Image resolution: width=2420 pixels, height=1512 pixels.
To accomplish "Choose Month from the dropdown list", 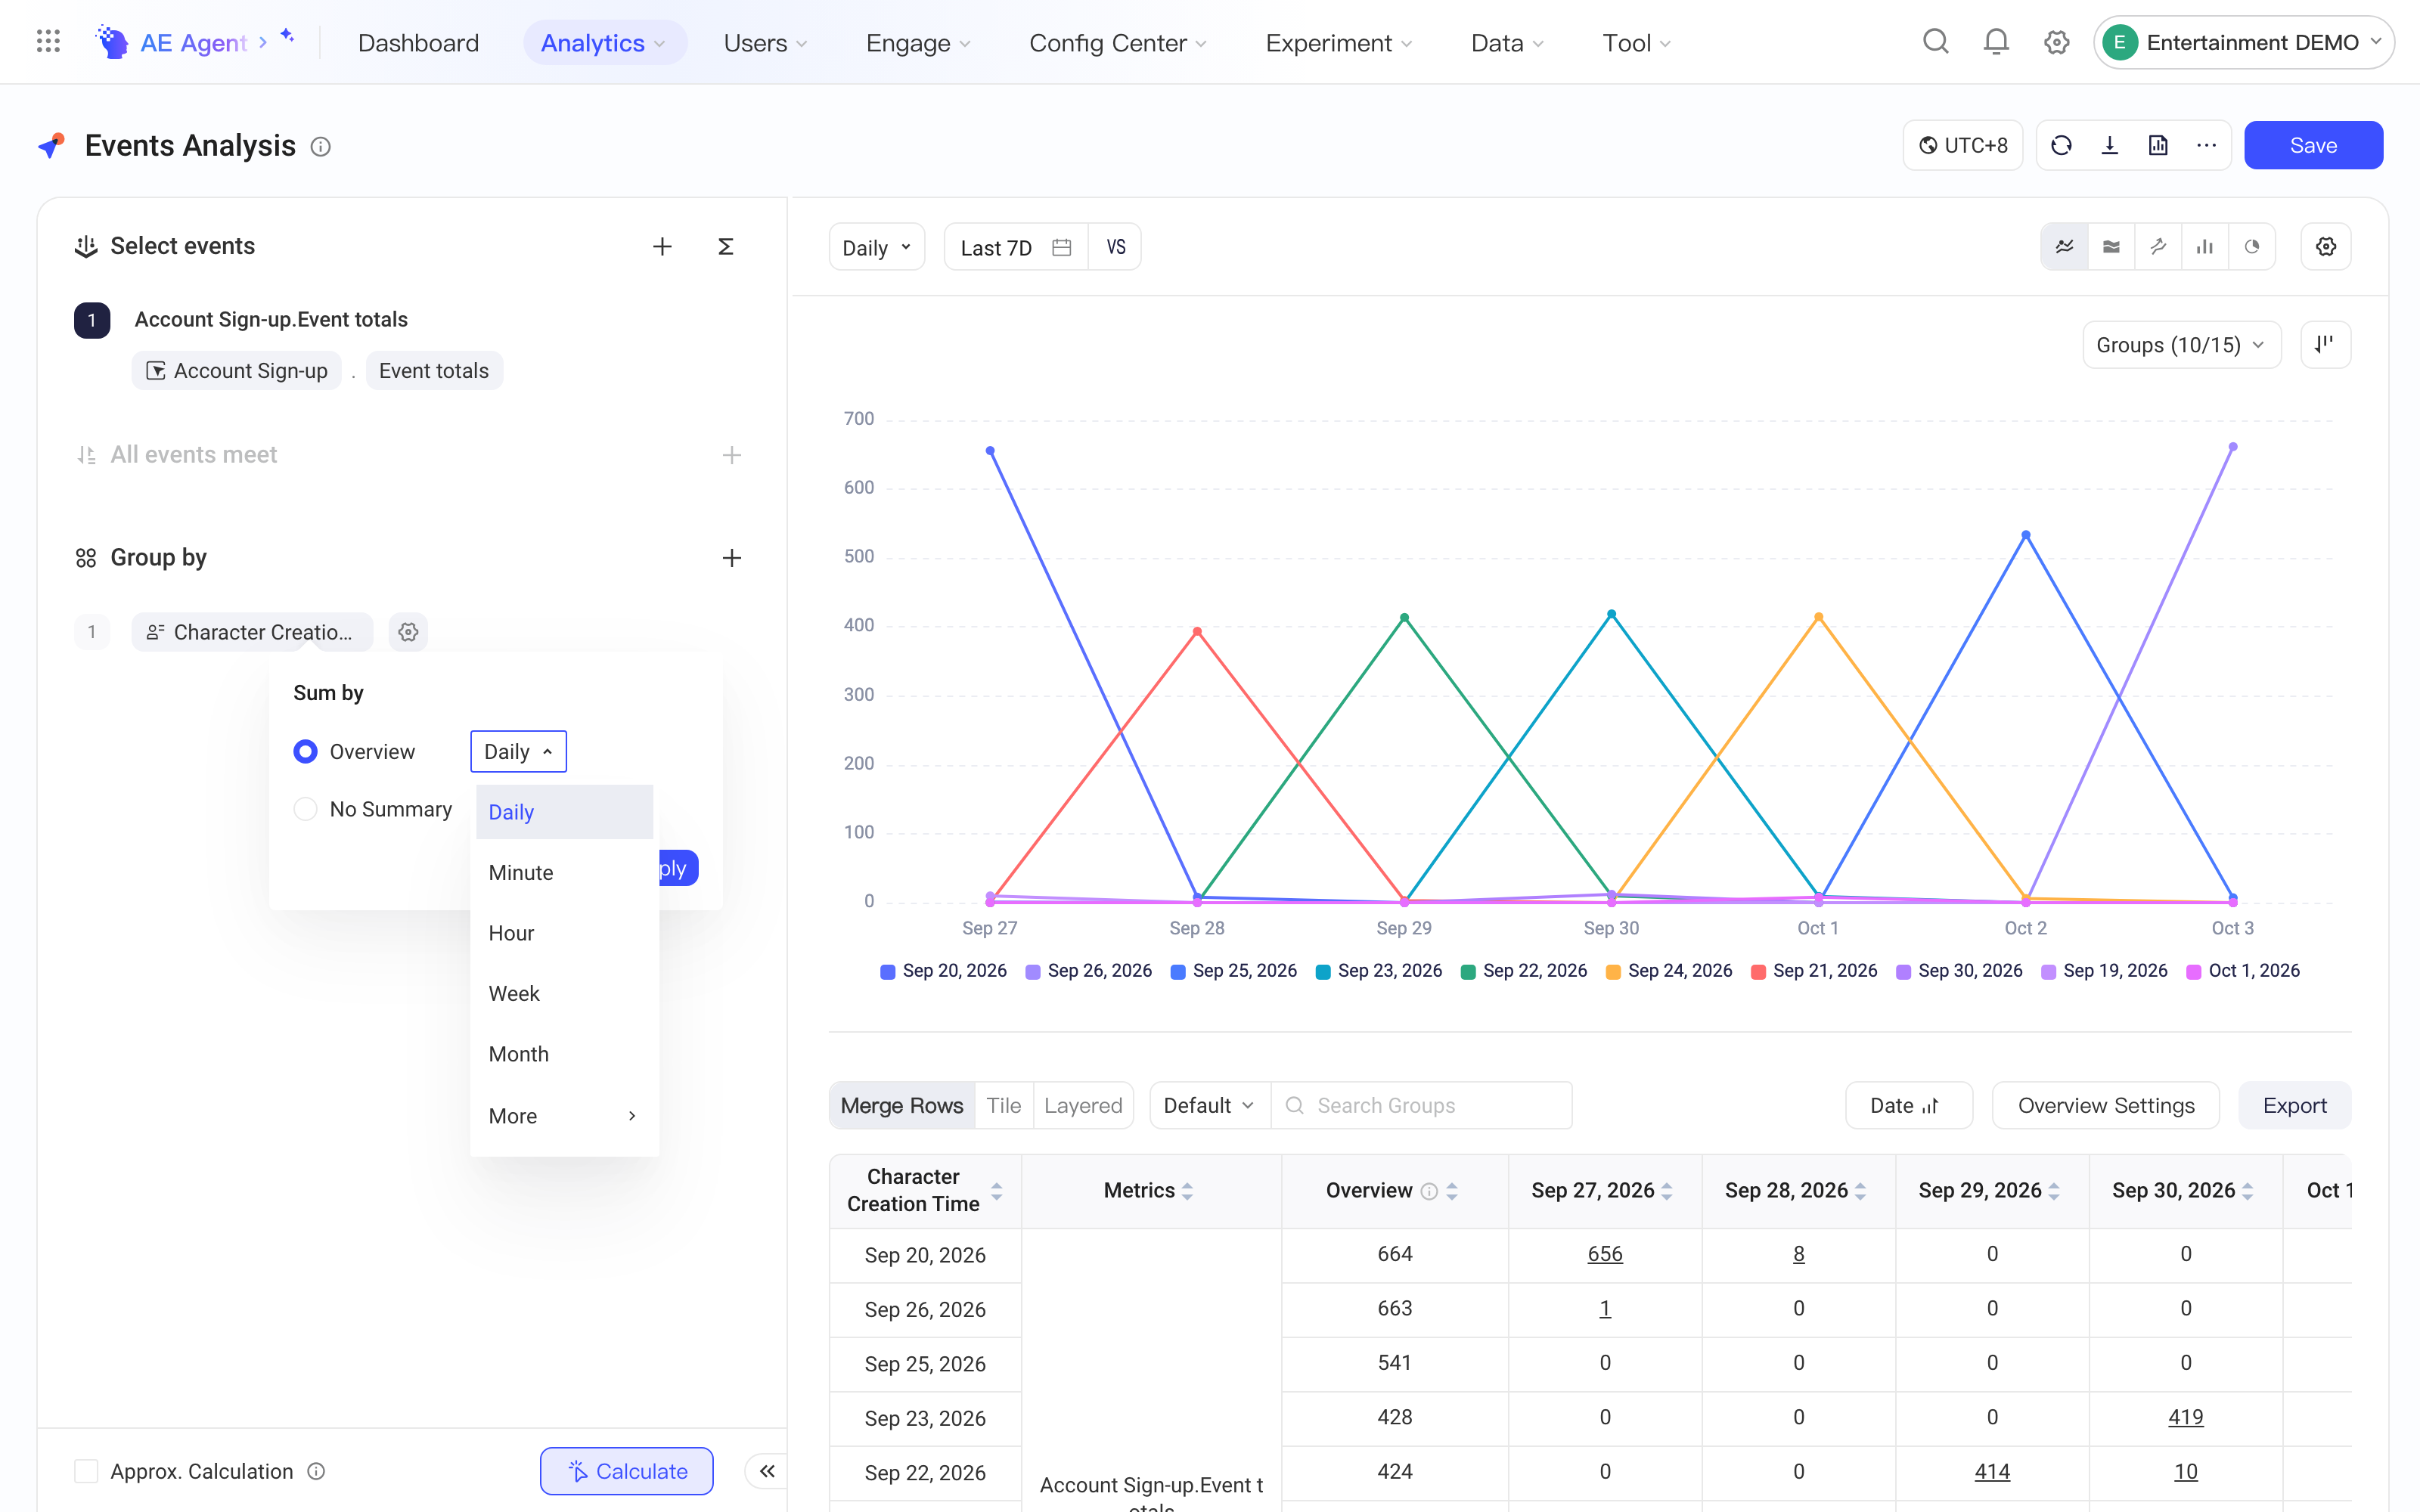I will (564, 1054).
